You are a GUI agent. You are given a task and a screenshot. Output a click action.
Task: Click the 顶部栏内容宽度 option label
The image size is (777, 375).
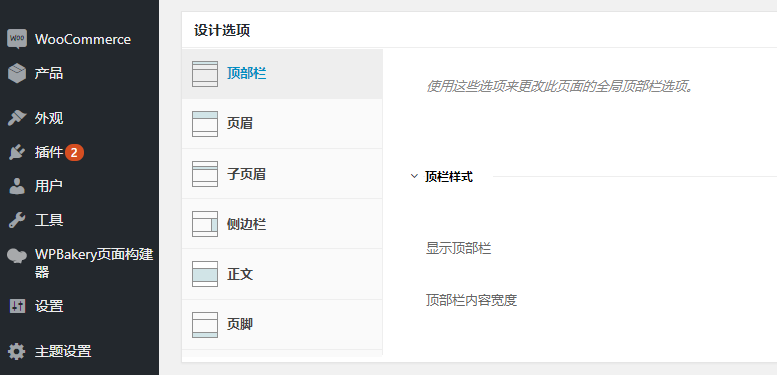click(471, 300)
